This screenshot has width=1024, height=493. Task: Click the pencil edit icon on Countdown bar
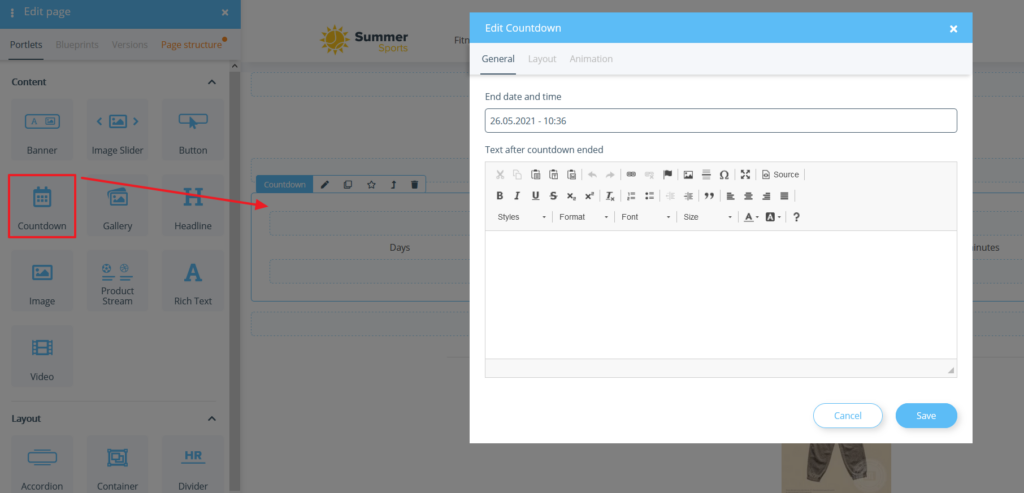(x=325, y=185)
